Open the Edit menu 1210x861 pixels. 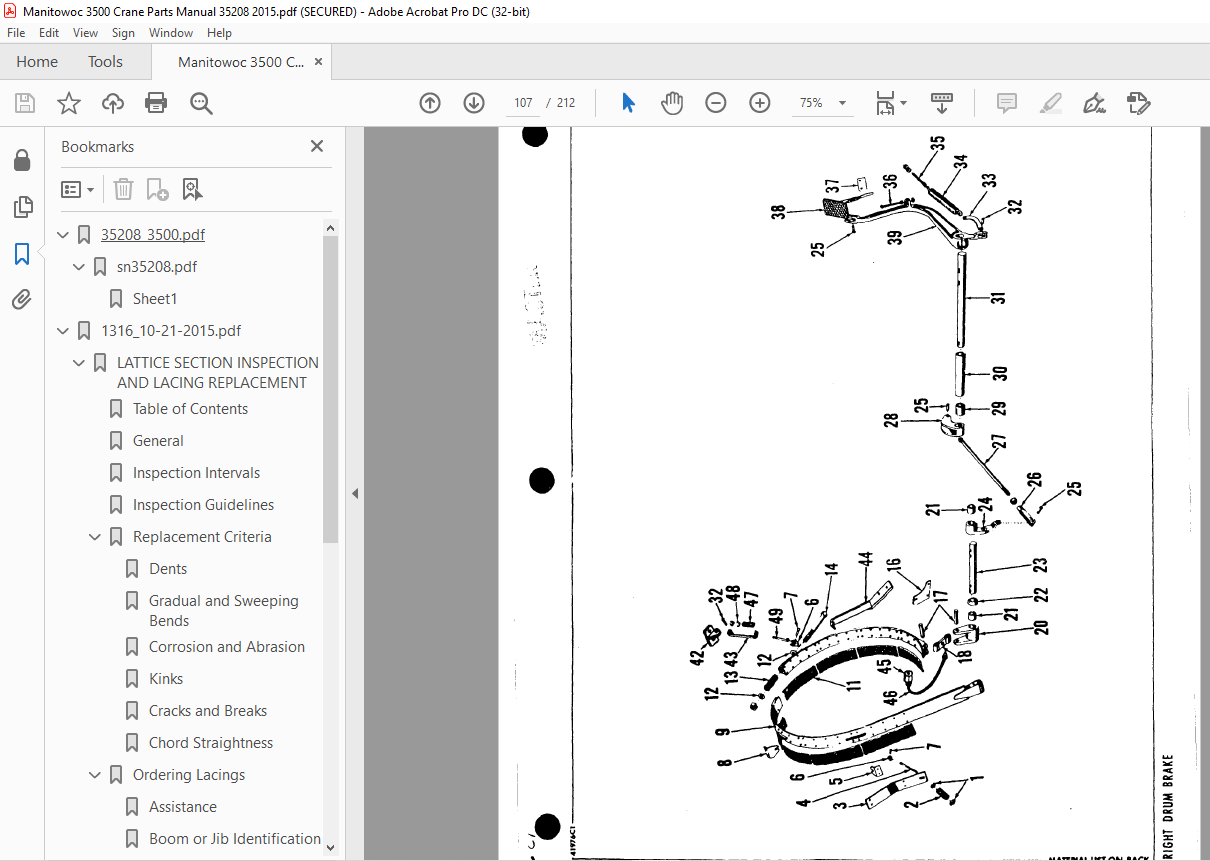pos(49,33)
